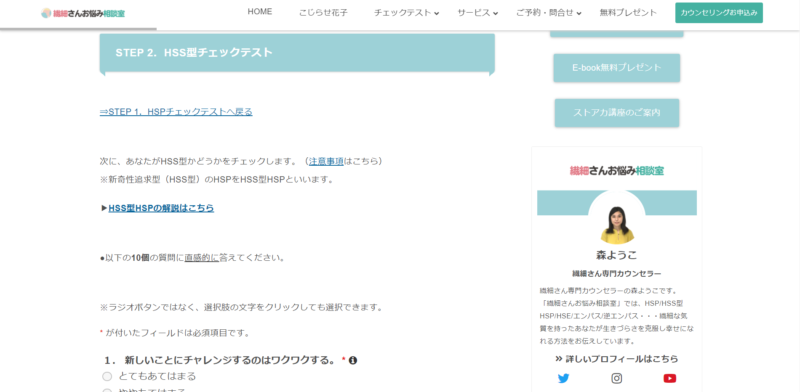Click the info icon beside question 1
This screenshot has height=392, width=800.
(353, 360)
